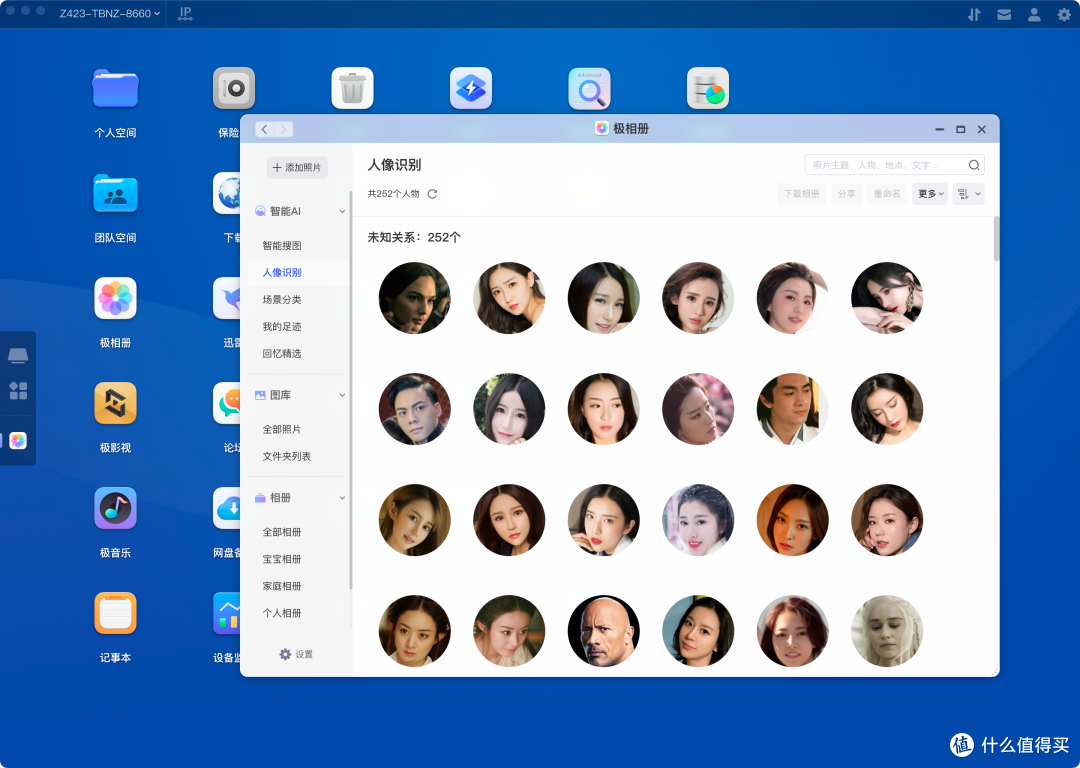Collapse the 智能AI sidebar section

[x=342, y=211]
